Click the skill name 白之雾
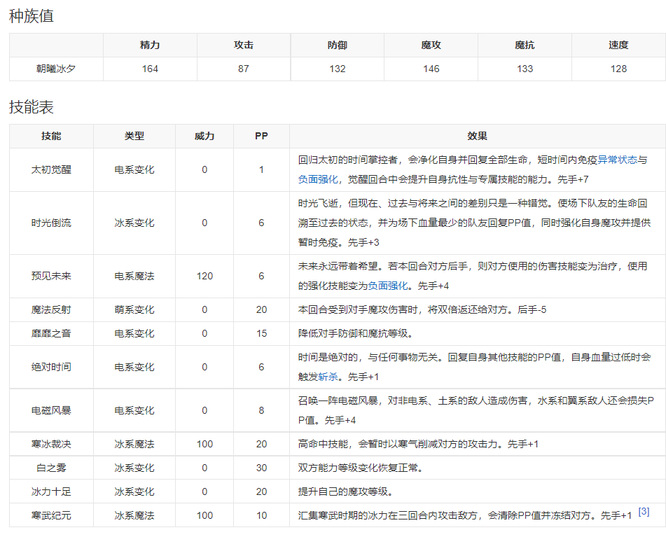This screenshot has width=666, height=537. [x=51, y=468]
